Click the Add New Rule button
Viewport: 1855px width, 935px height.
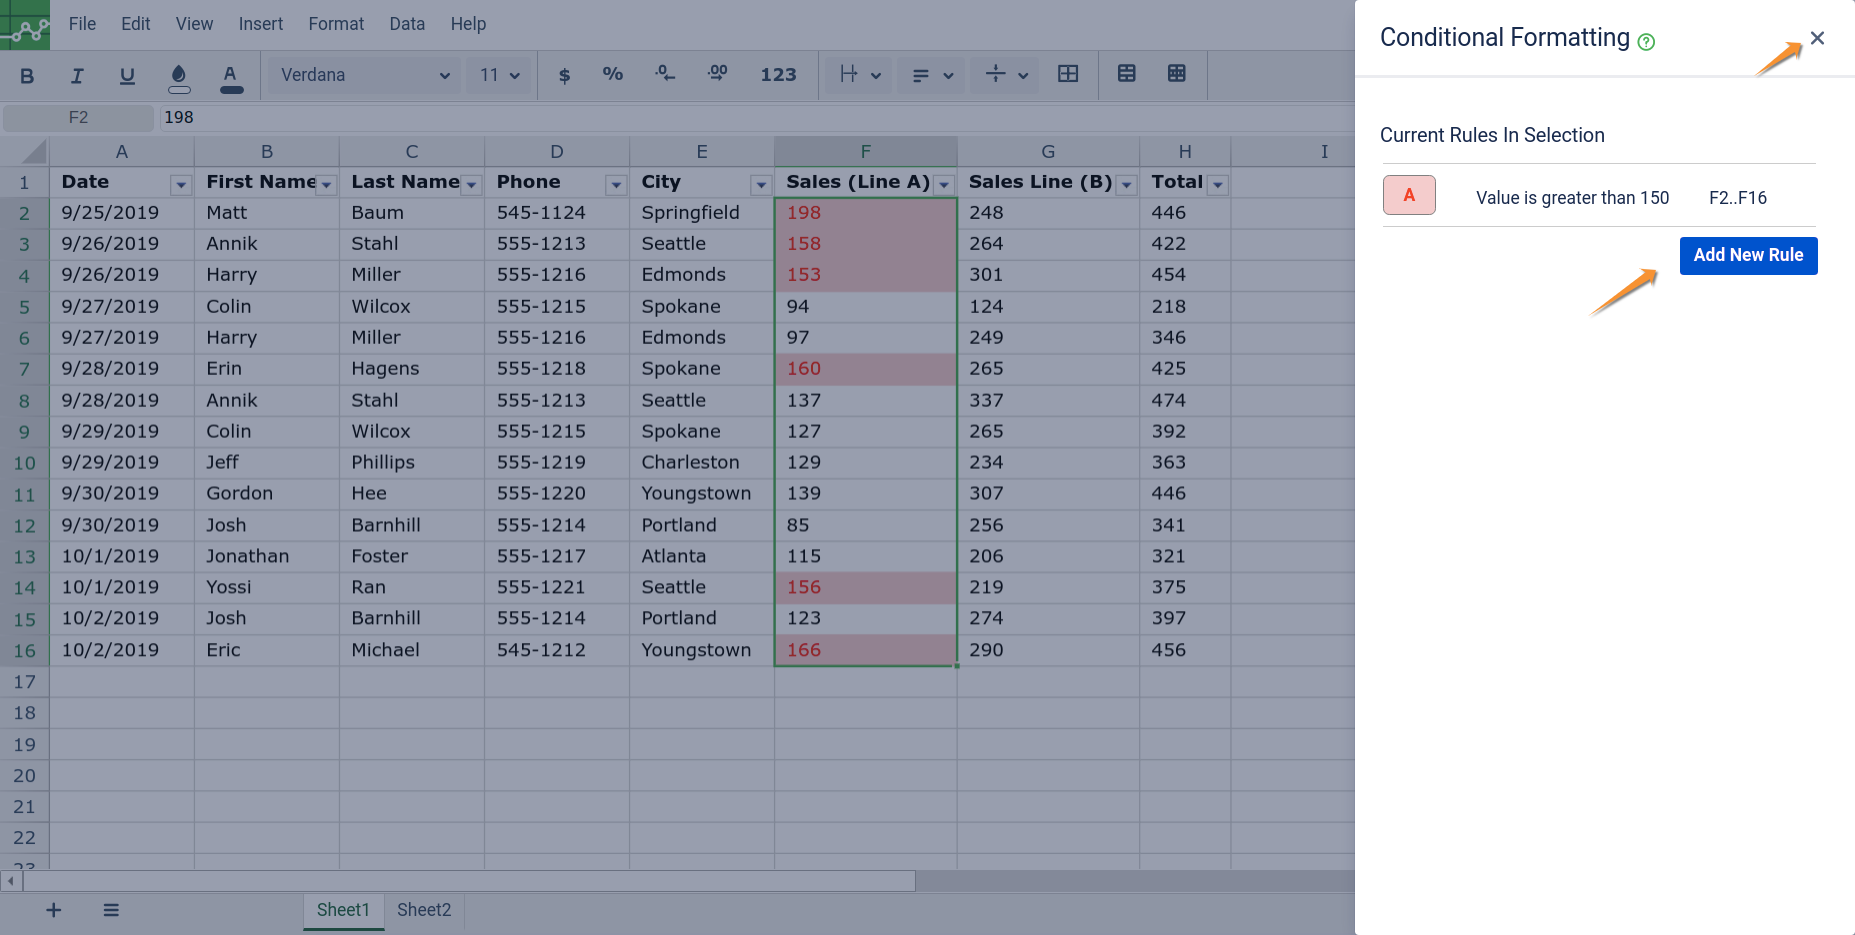coord(1748,255)
